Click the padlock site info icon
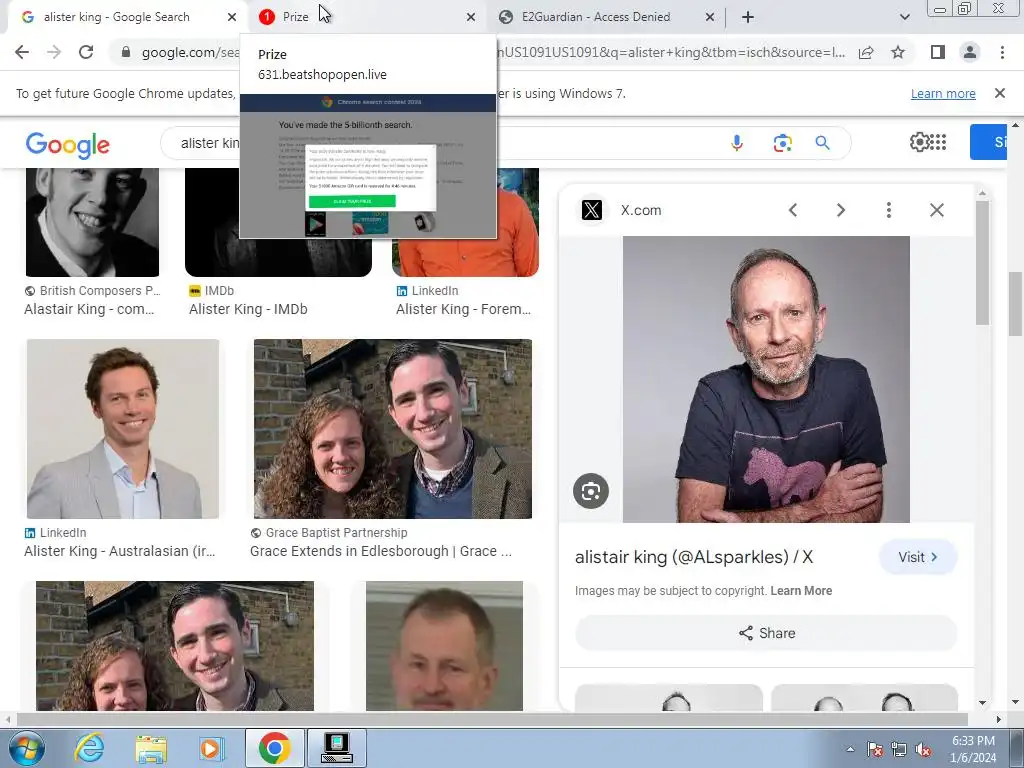 (x=126, y=52)
